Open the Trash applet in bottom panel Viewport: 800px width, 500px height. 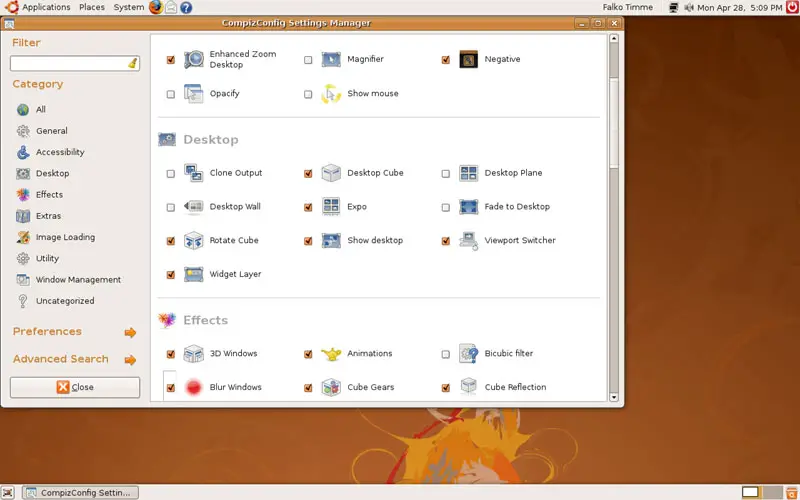click(792, 492)
